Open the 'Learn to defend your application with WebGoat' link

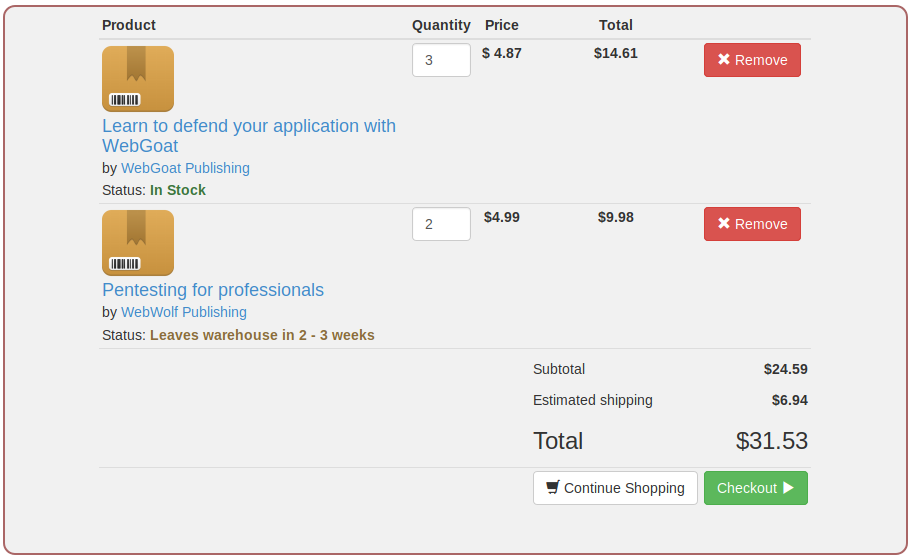coord(248,127)
